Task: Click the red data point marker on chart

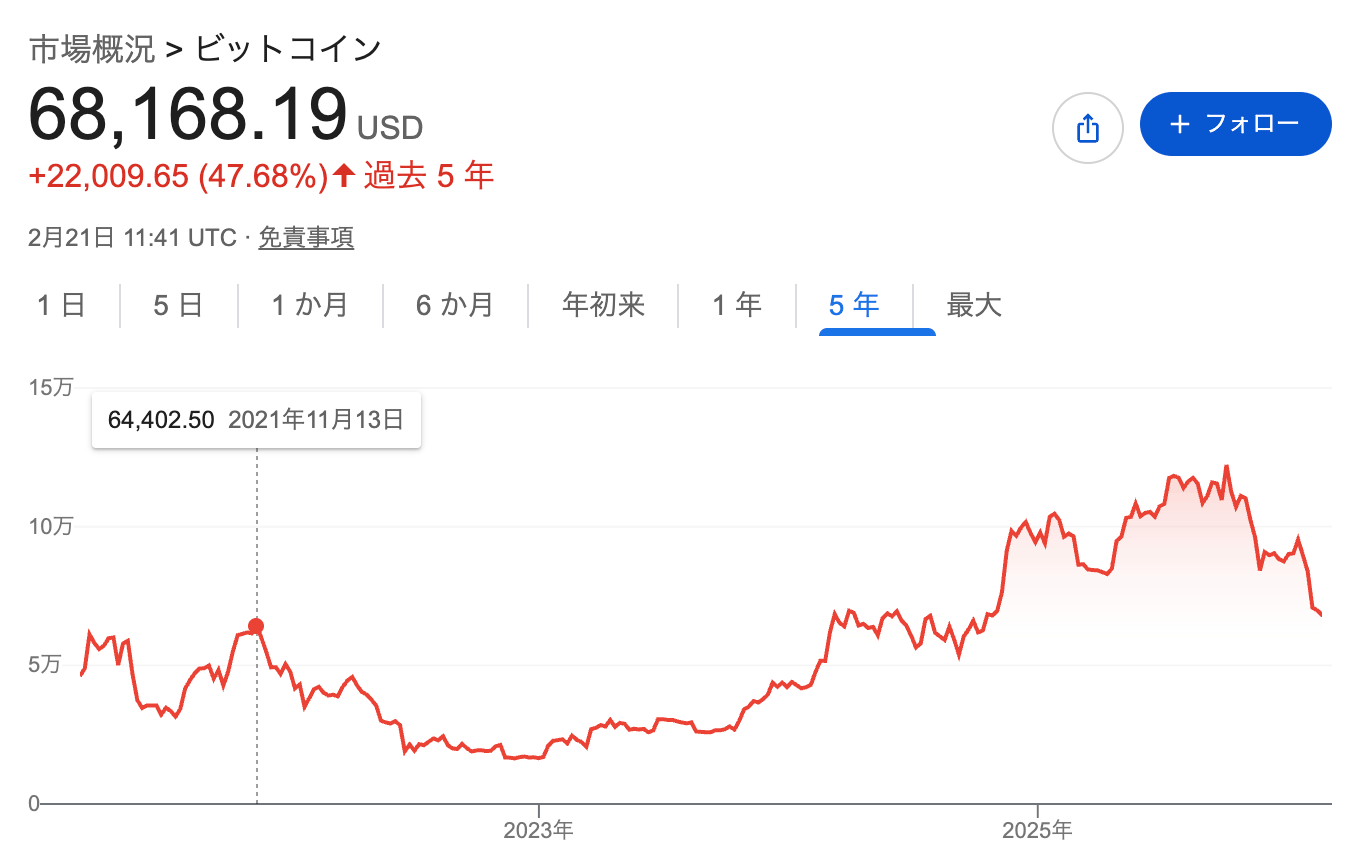Action: (x=256, y=626)
